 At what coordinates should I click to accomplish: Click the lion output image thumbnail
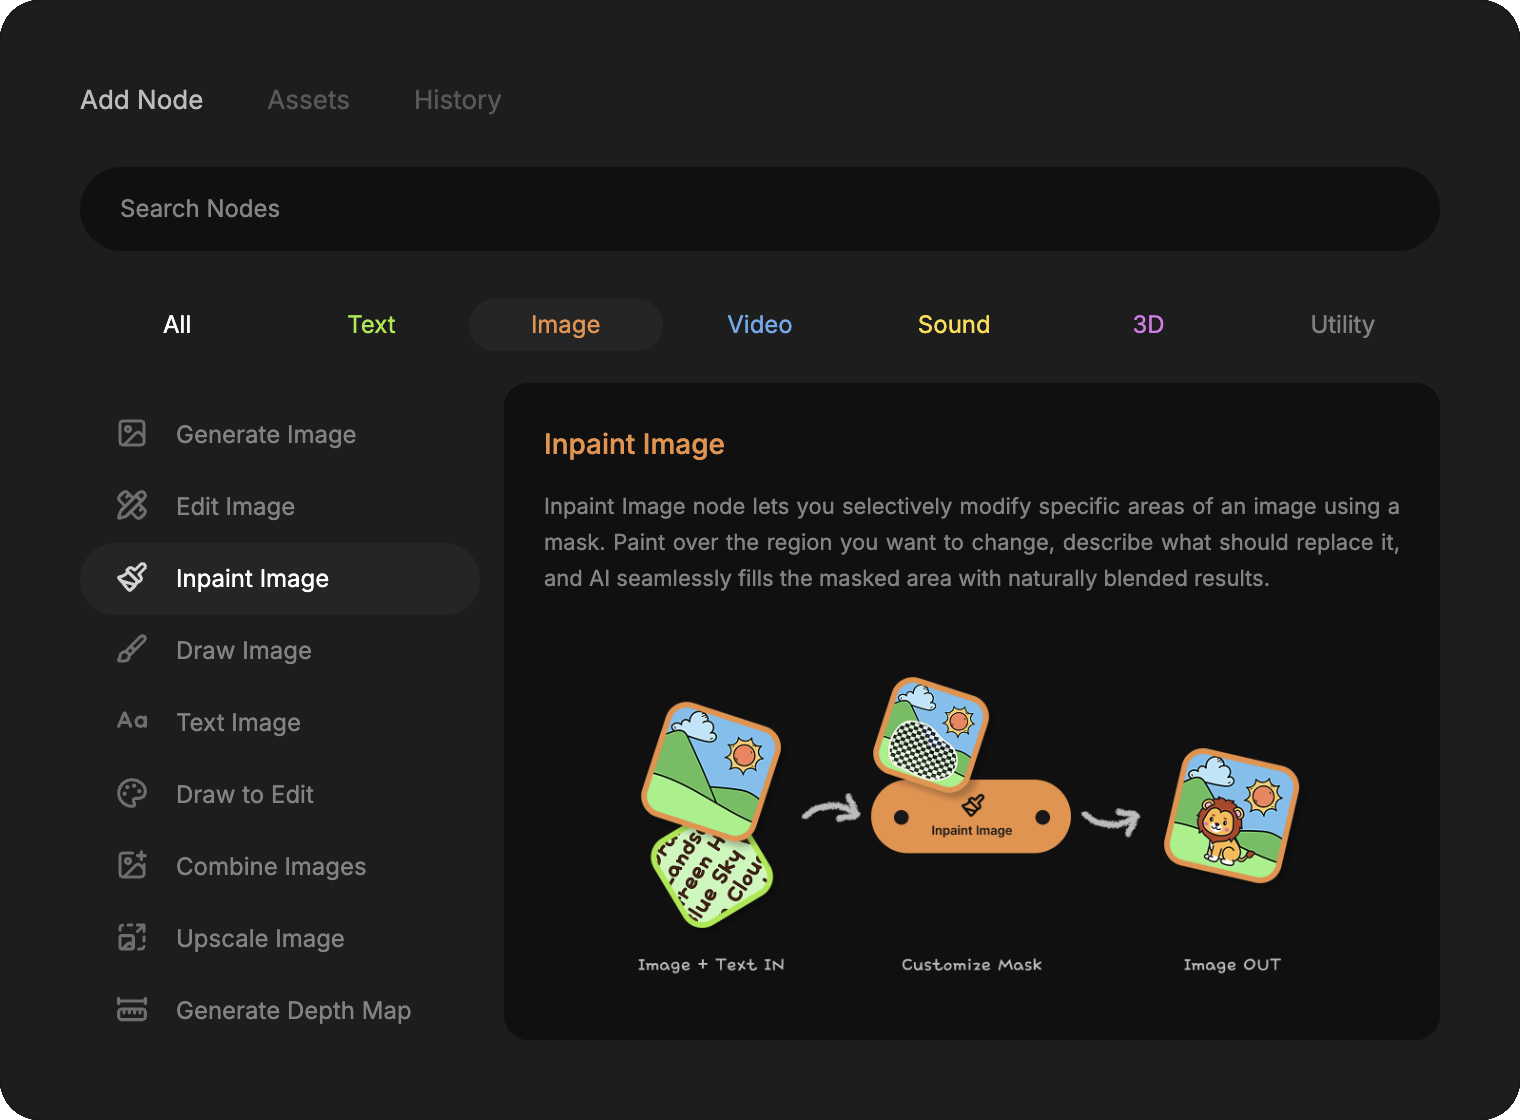click(x=1231, y=816)
